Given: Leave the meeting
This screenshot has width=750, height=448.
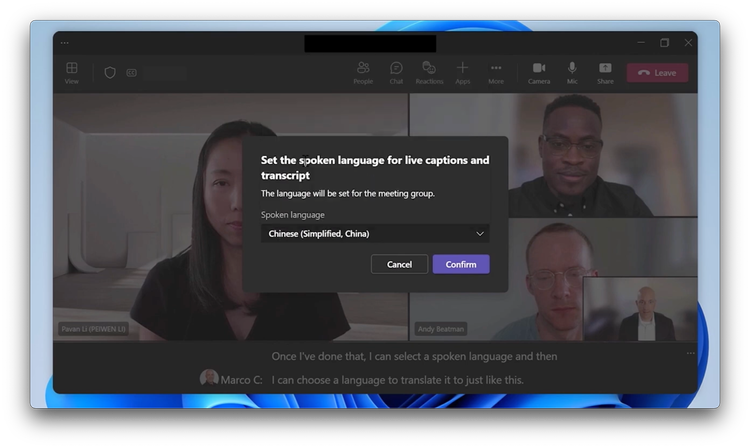Looking at the screenshot, I should pos(658,73).
